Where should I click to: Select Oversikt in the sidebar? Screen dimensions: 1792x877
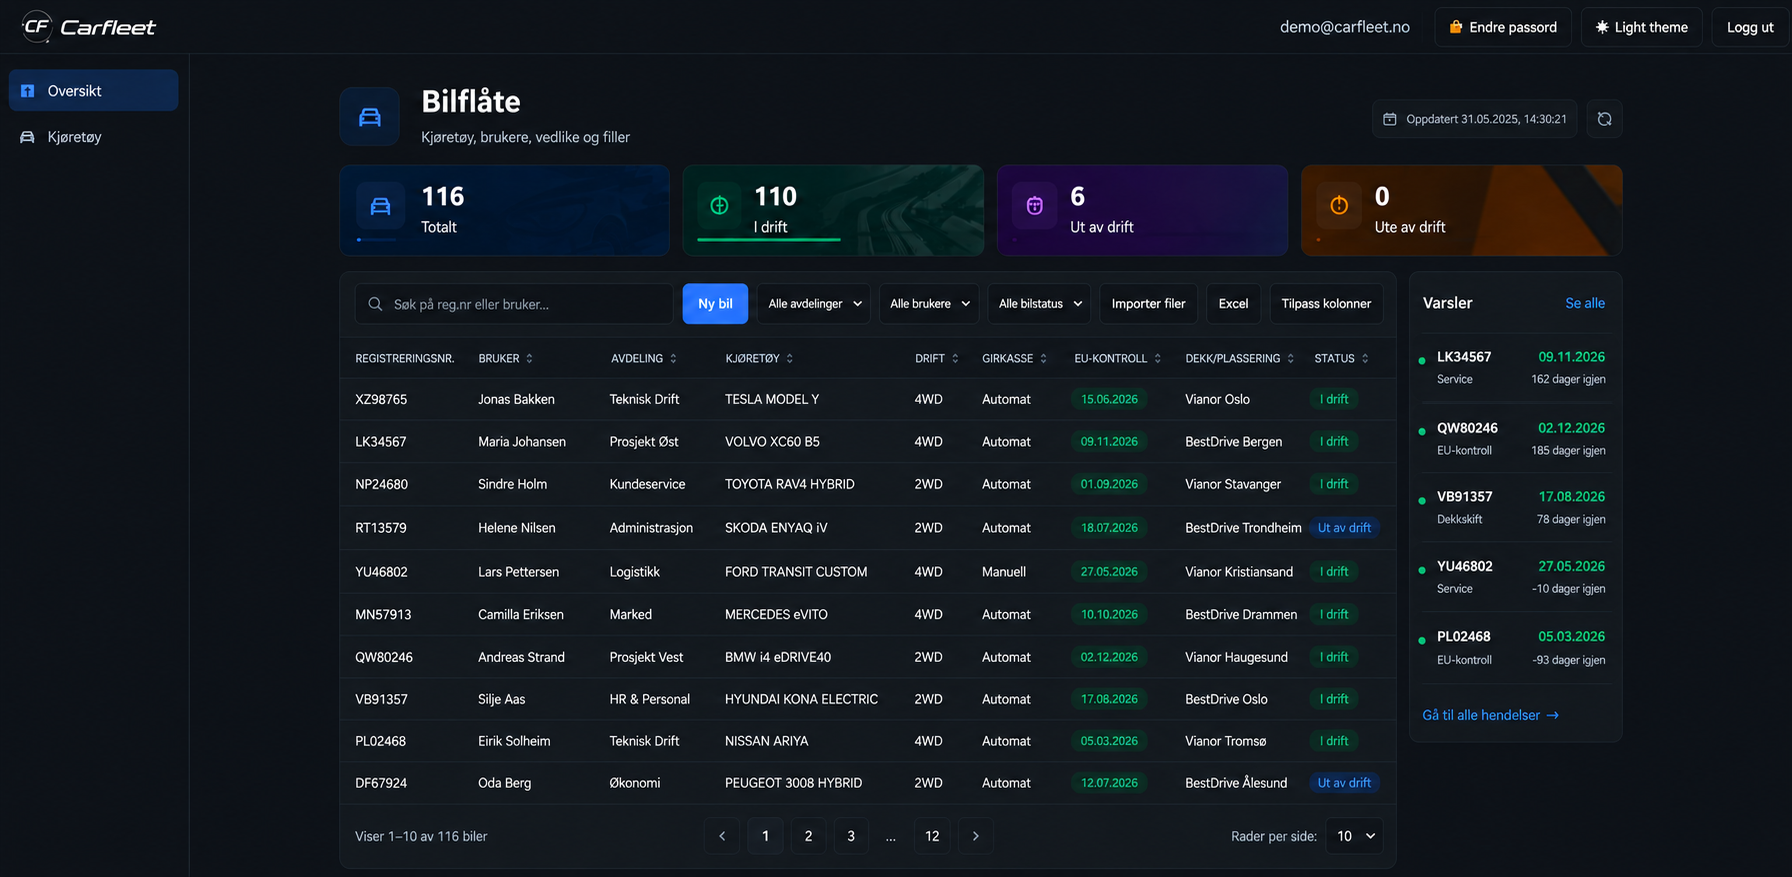(93, 91)
